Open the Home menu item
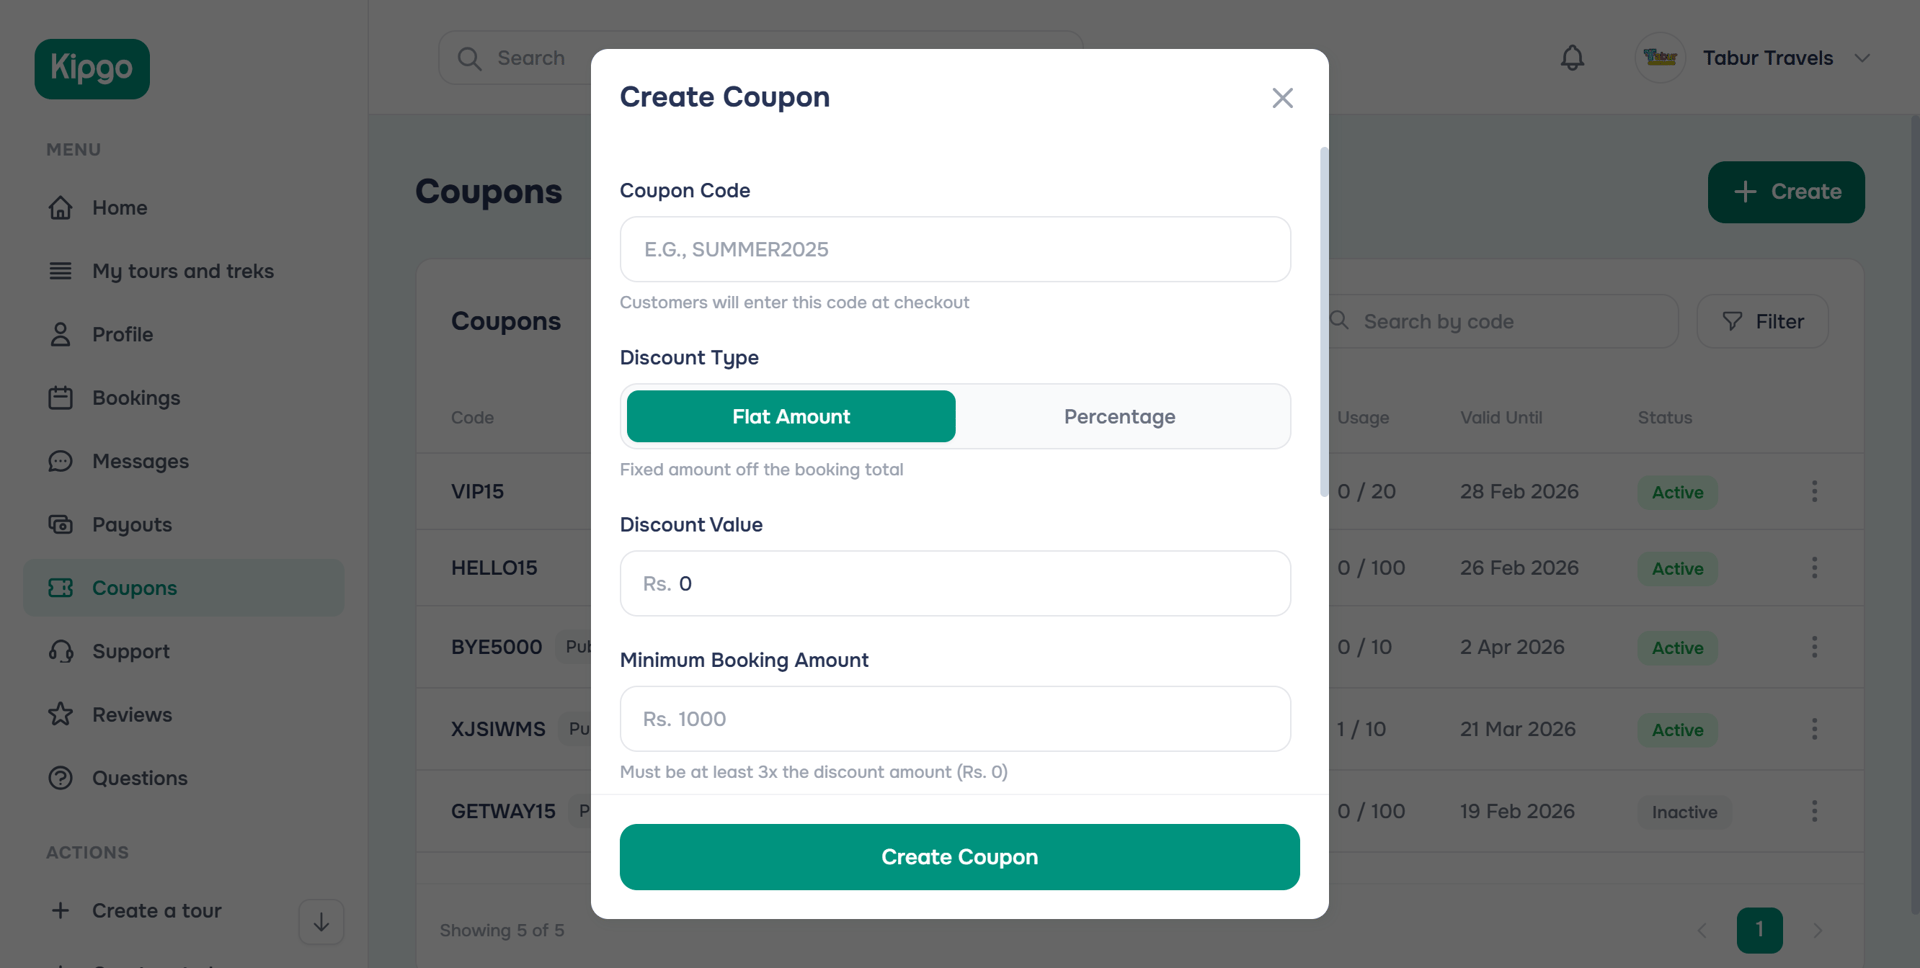 (x=120, y=208)
